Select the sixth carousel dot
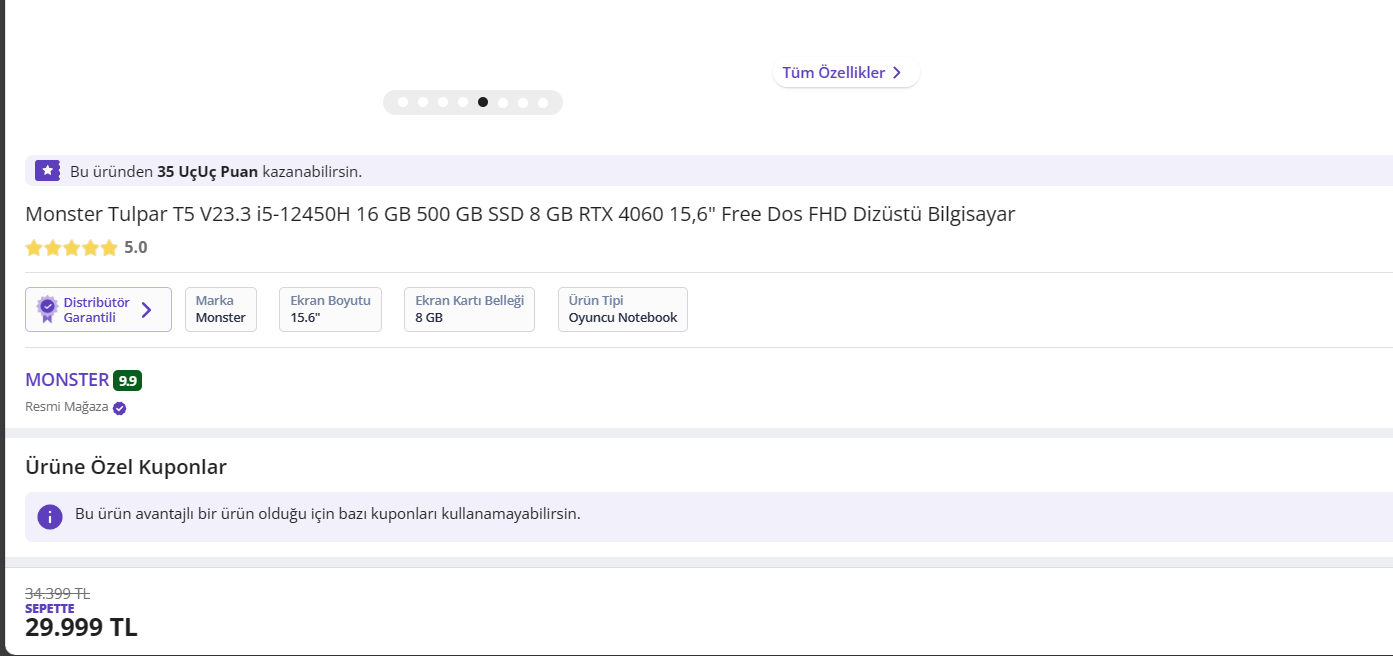This screenshot has height=656, width=1393. tap(503, 102)
